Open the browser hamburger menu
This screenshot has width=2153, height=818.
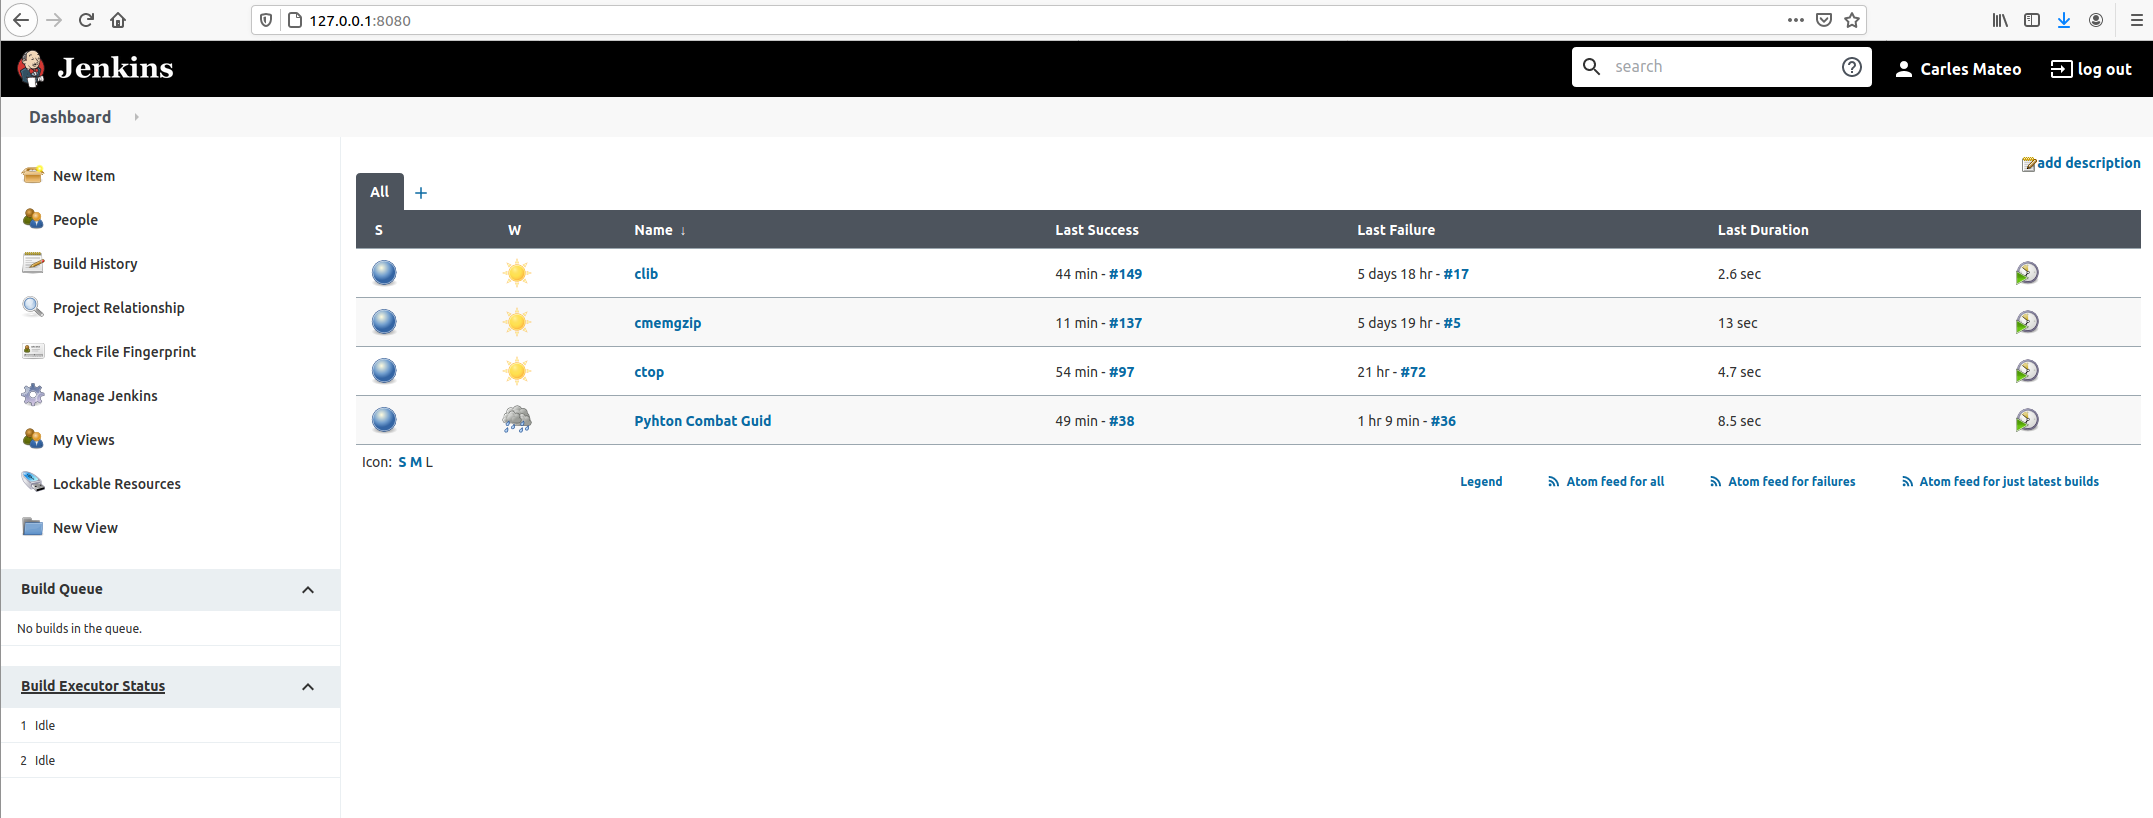[x=2136, y=20]
